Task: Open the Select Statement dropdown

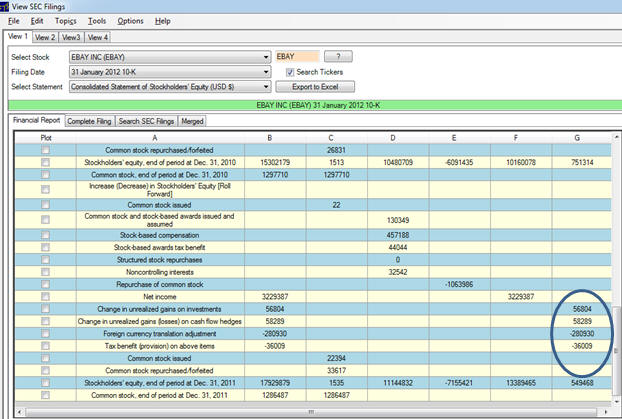Action: (x=265, y=87)
